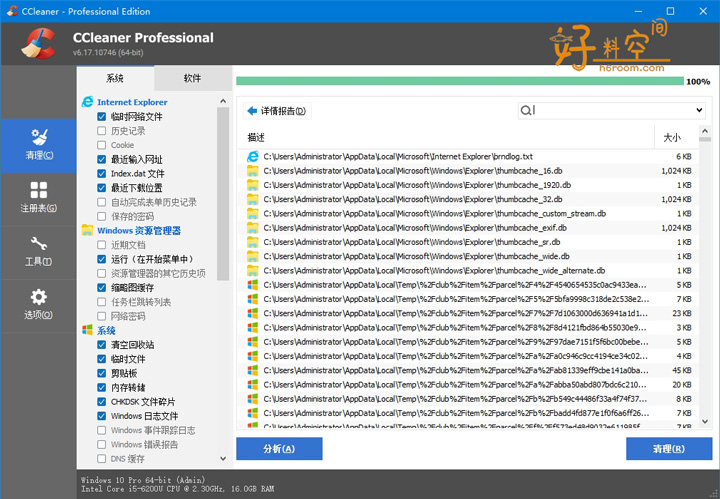Toggle the 清空回收站 checkbox
720x499 pixels.
click(x=101, y=345)
